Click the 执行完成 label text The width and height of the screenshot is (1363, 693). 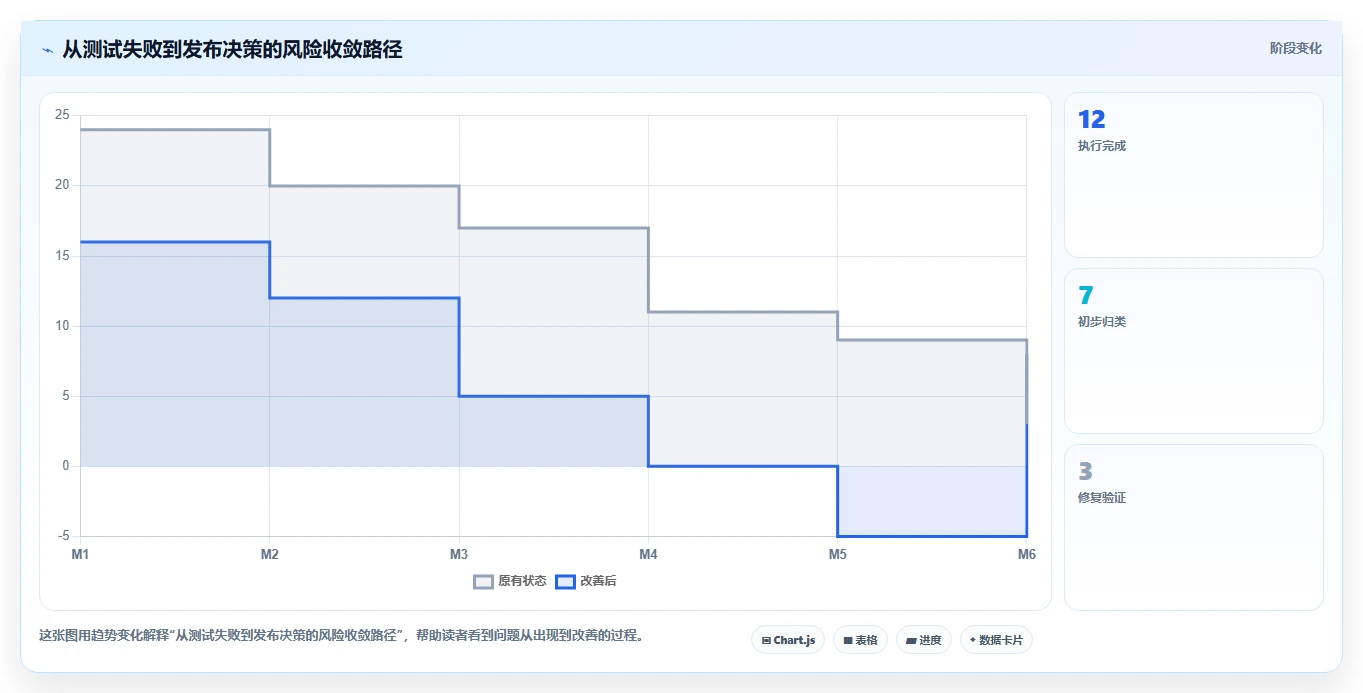tap(1102, 146)
